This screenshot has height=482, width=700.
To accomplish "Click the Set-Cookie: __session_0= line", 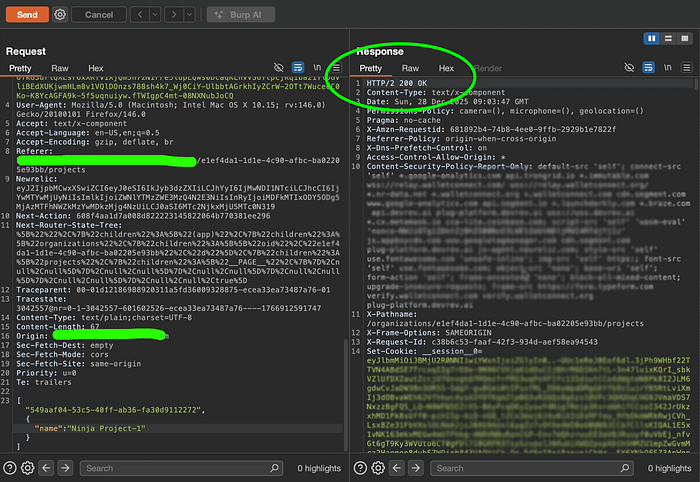I will click(425, 351).
